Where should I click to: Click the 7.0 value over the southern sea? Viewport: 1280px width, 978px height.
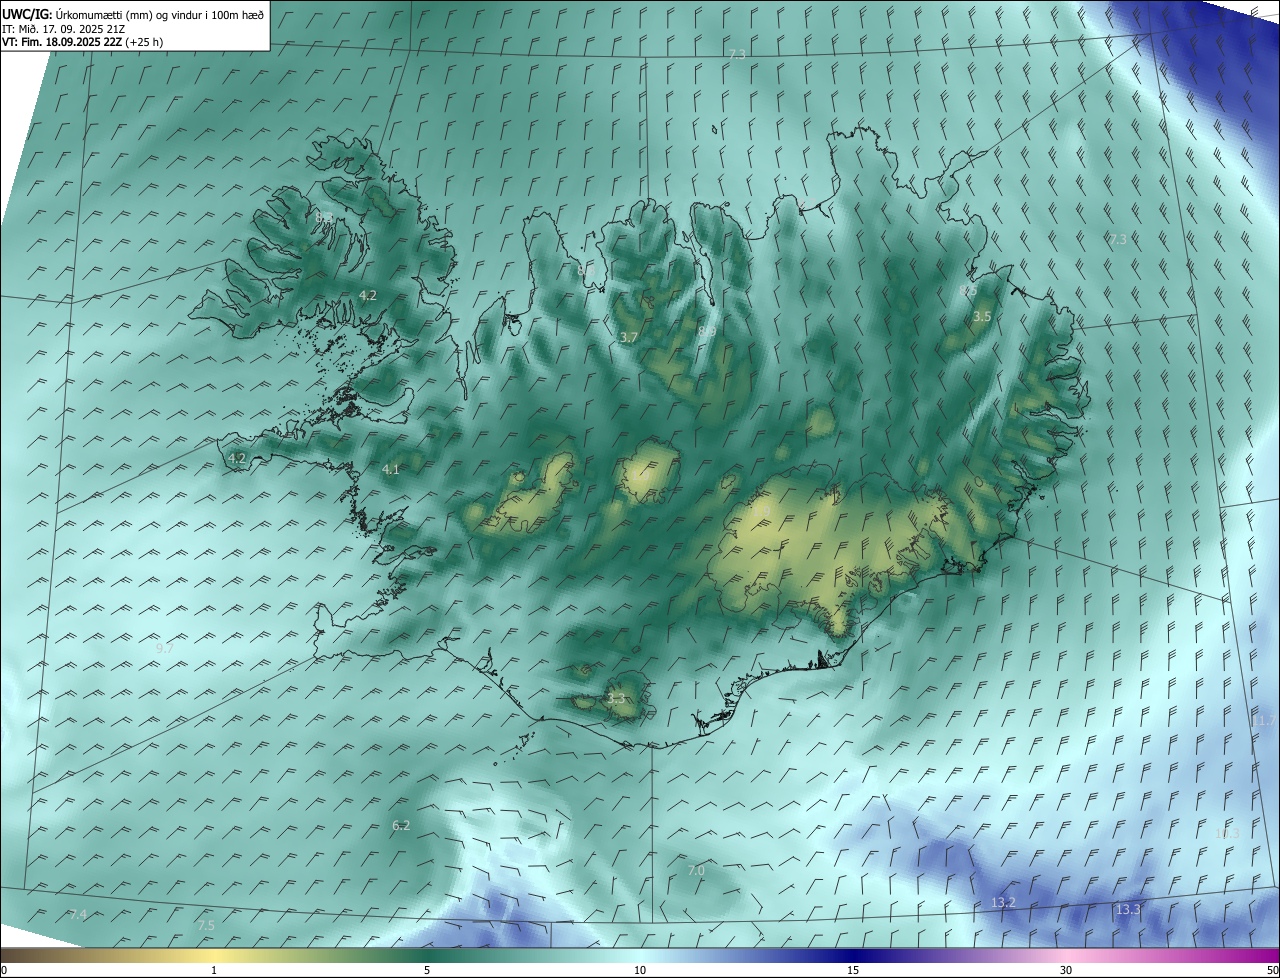click(x=696, y=871)
